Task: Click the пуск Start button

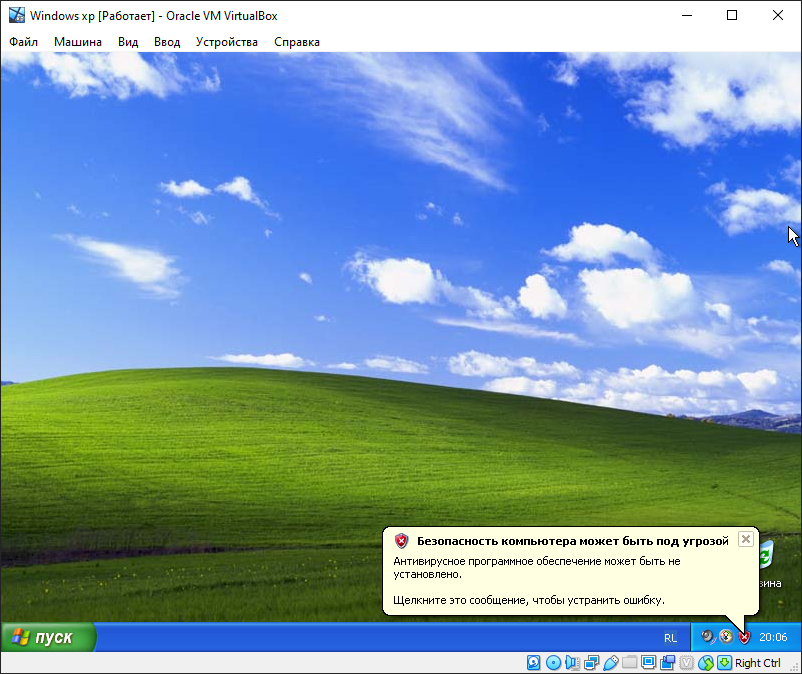Action: coord(48,637)
